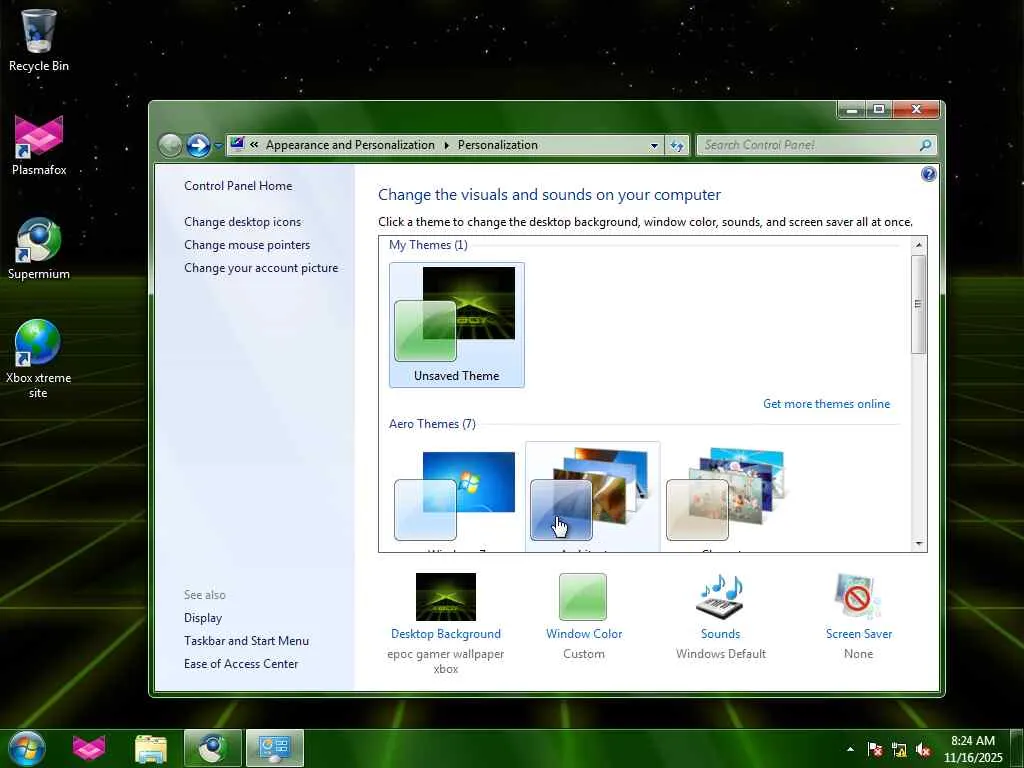
Task: Click the themes list scrollbar thumb
Action: [x=918, y=304]
